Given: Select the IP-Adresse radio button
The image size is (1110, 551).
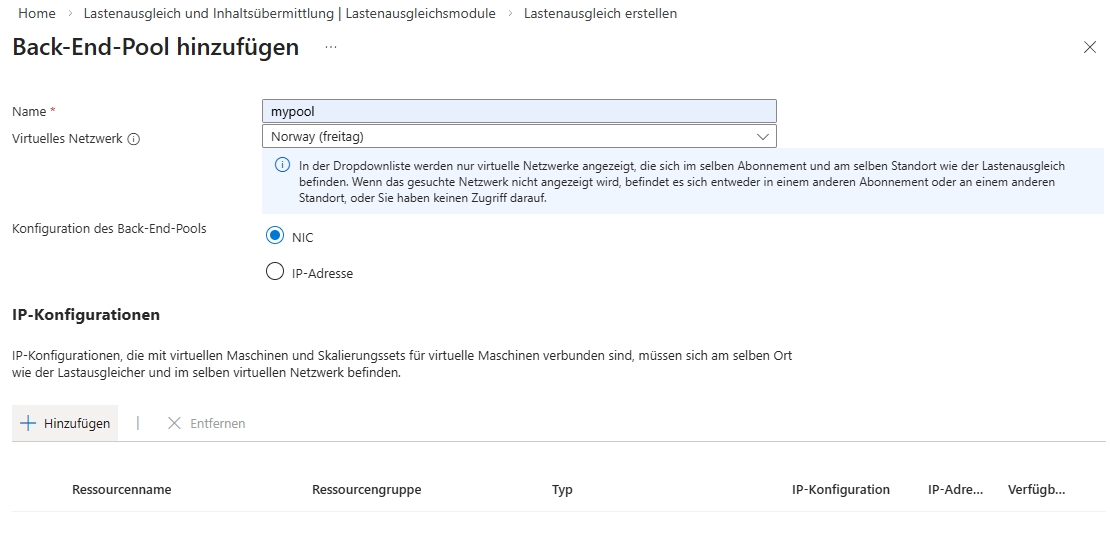Looking at the screenshot, I should click(x=275, y=272).
